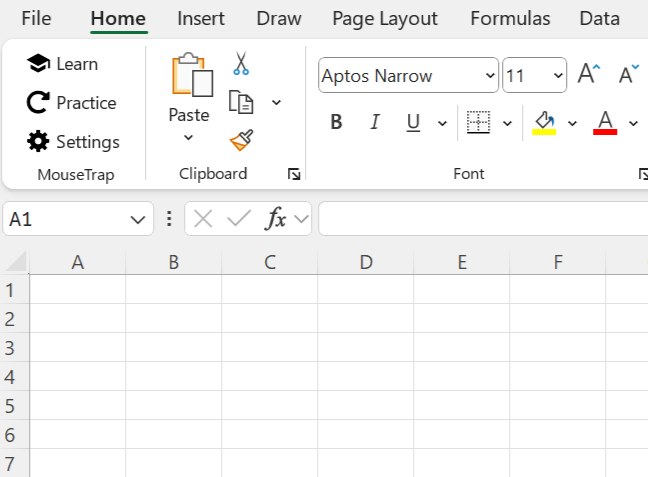The height and width of the screenshot is (477, 648).
Task: Select row 5 header
Action: 14,405
